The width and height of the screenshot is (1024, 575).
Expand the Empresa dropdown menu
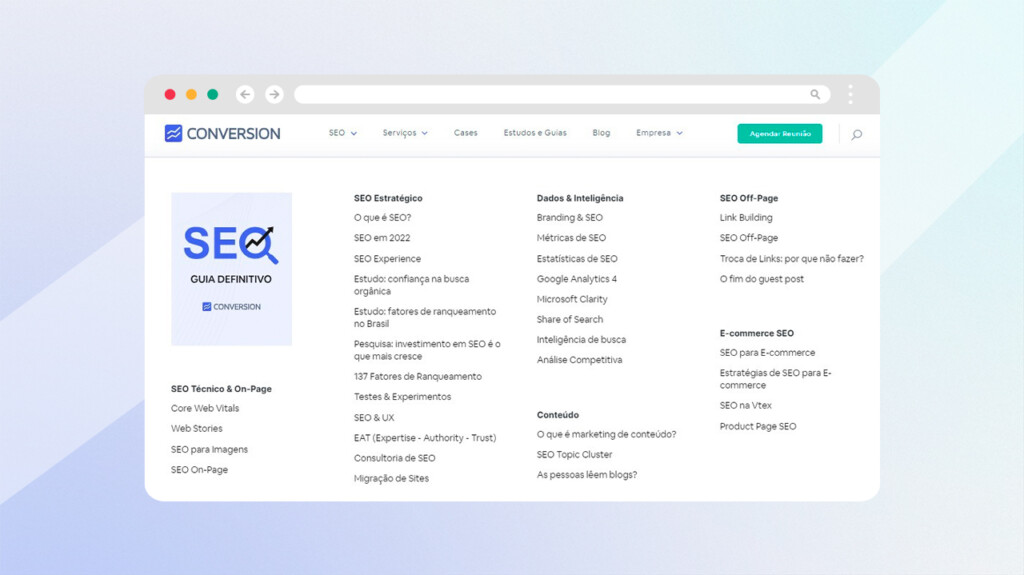pos(660,133)
